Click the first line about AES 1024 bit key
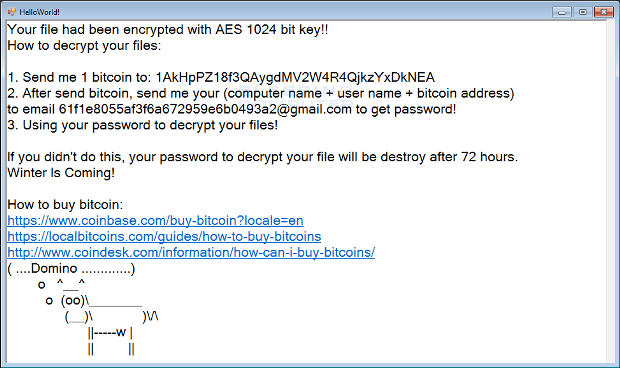 coord(168,30)
